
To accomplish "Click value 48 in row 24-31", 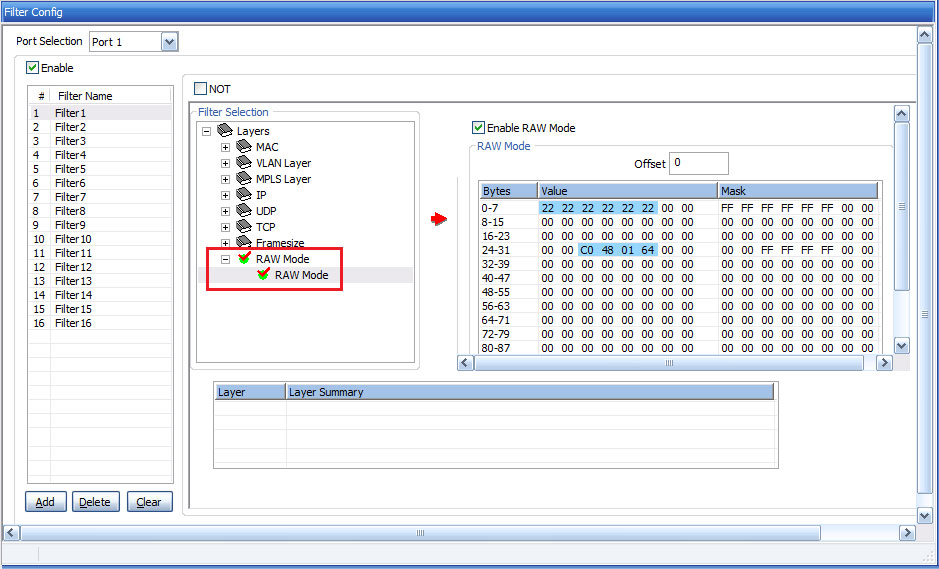I will click(607, 250).
